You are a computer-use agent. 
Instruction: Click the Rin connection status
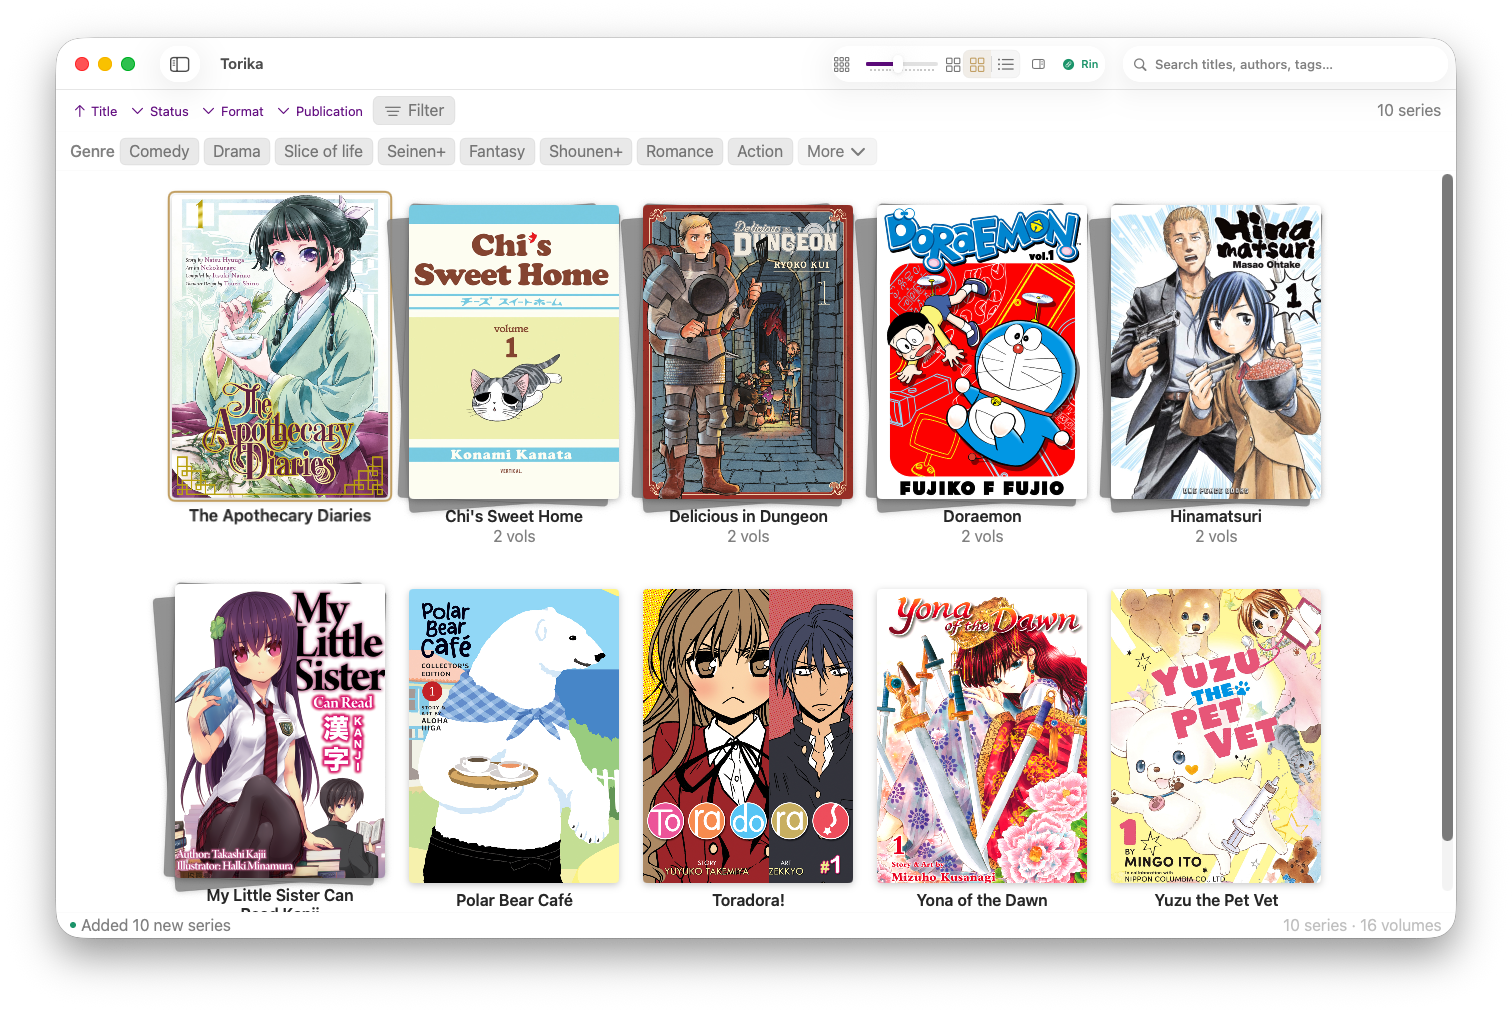1080,64
